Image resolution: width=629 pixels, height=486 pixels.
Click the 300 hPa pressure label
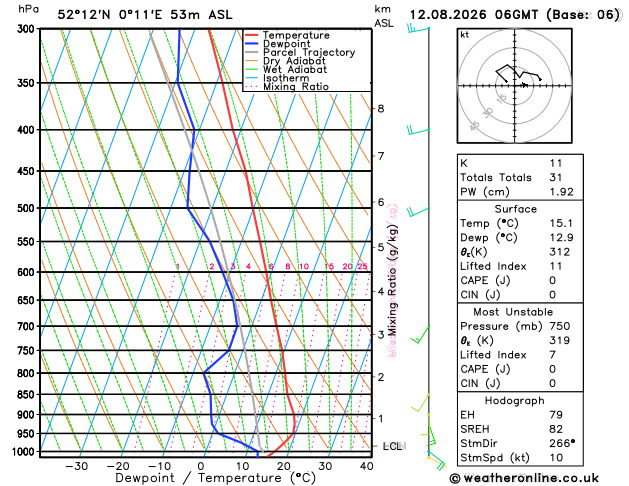[x=28, y=29]
